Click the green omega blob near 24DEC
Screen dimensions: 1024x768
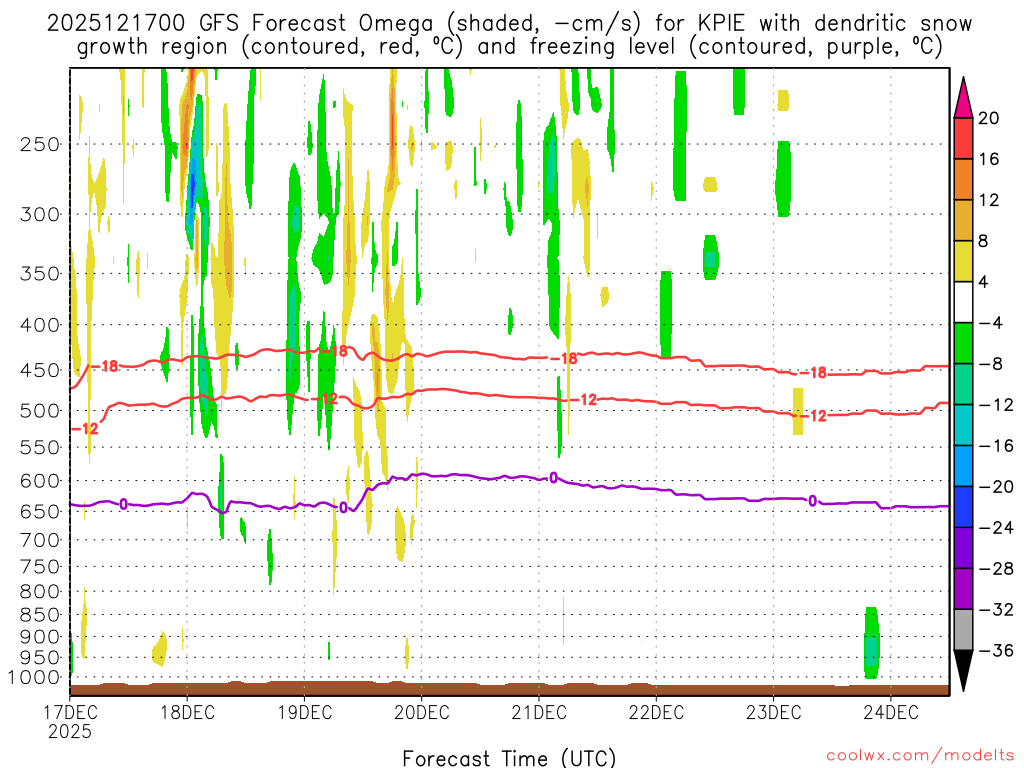coord(871,643)
